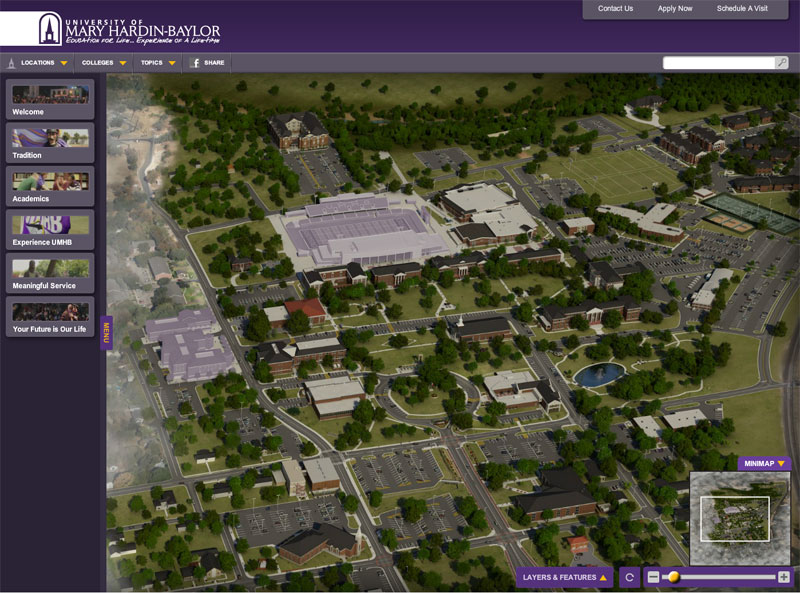Collapse the side MENU tab

tap(106, 333)
